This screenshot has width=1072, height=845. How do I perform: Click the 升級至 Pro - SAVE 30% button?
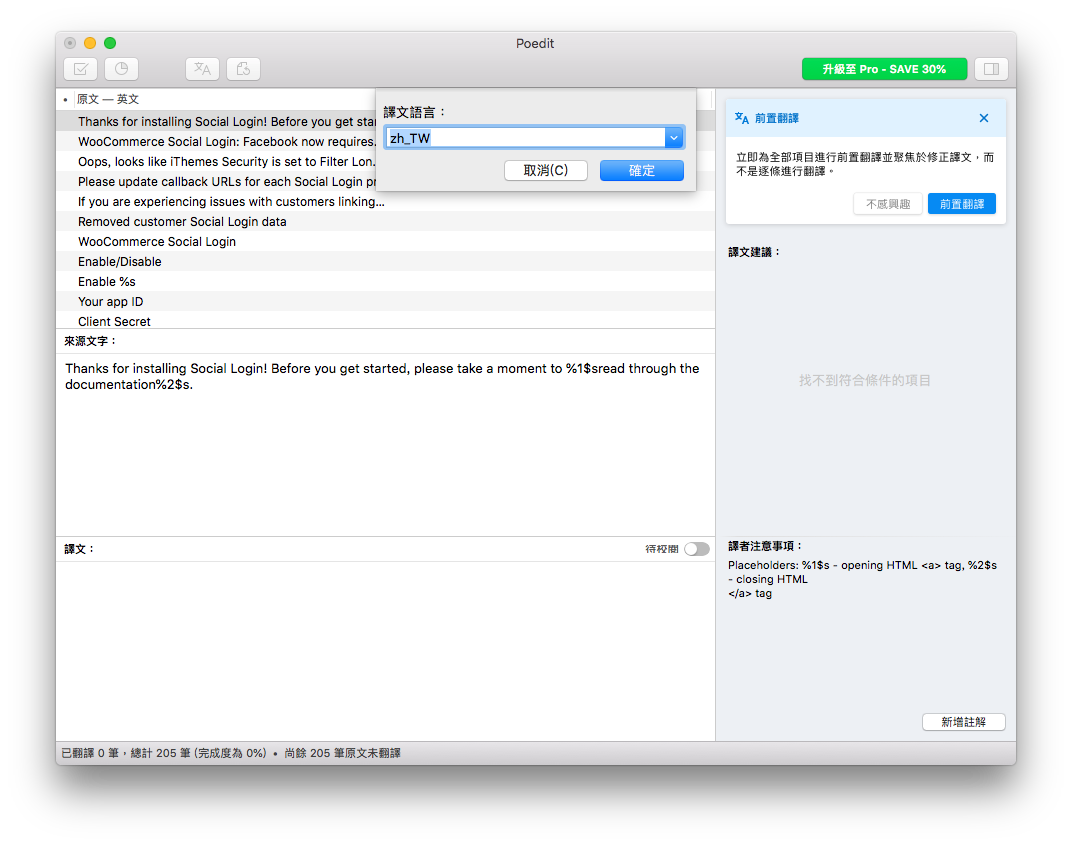pos(884,69)
